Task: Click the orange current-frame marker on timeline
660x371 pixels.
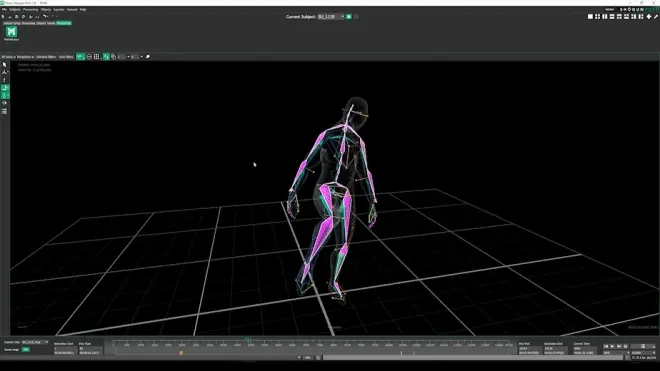Action: (x=181, y=353)
